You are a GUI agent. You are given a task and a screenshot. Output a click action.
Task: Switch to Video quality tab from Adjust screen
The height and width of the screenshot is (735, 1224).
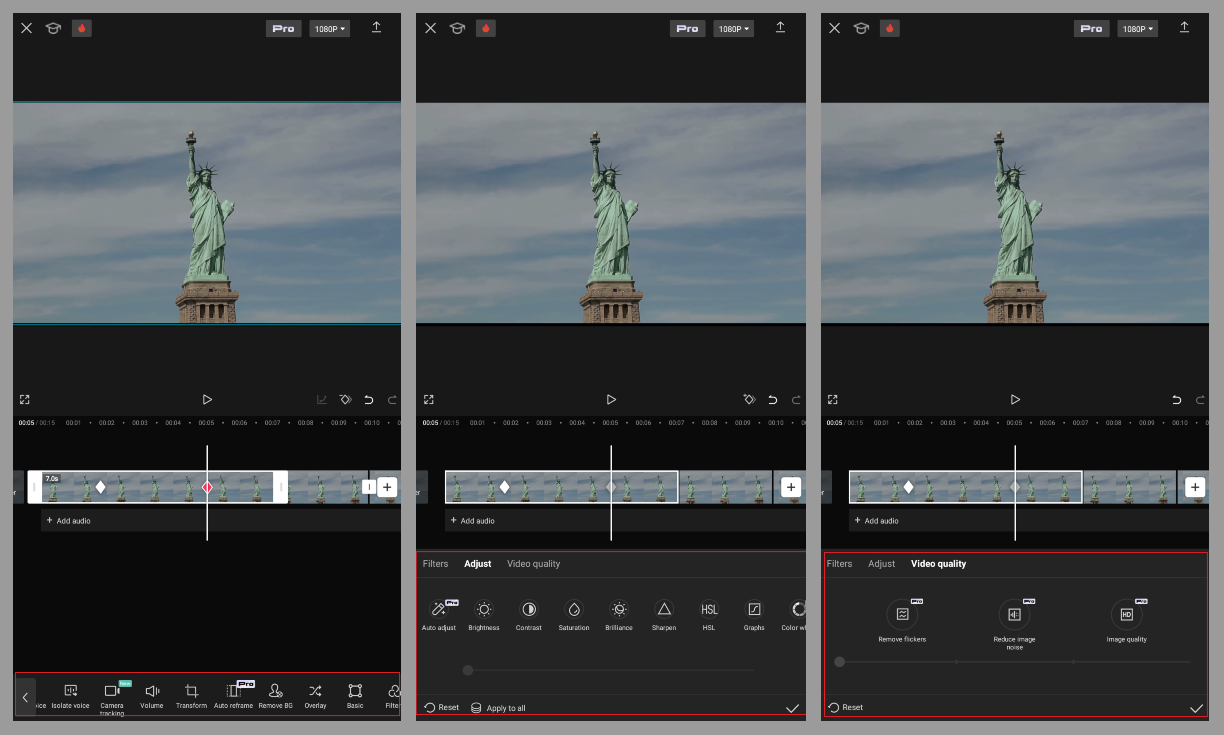click(534, 564)
